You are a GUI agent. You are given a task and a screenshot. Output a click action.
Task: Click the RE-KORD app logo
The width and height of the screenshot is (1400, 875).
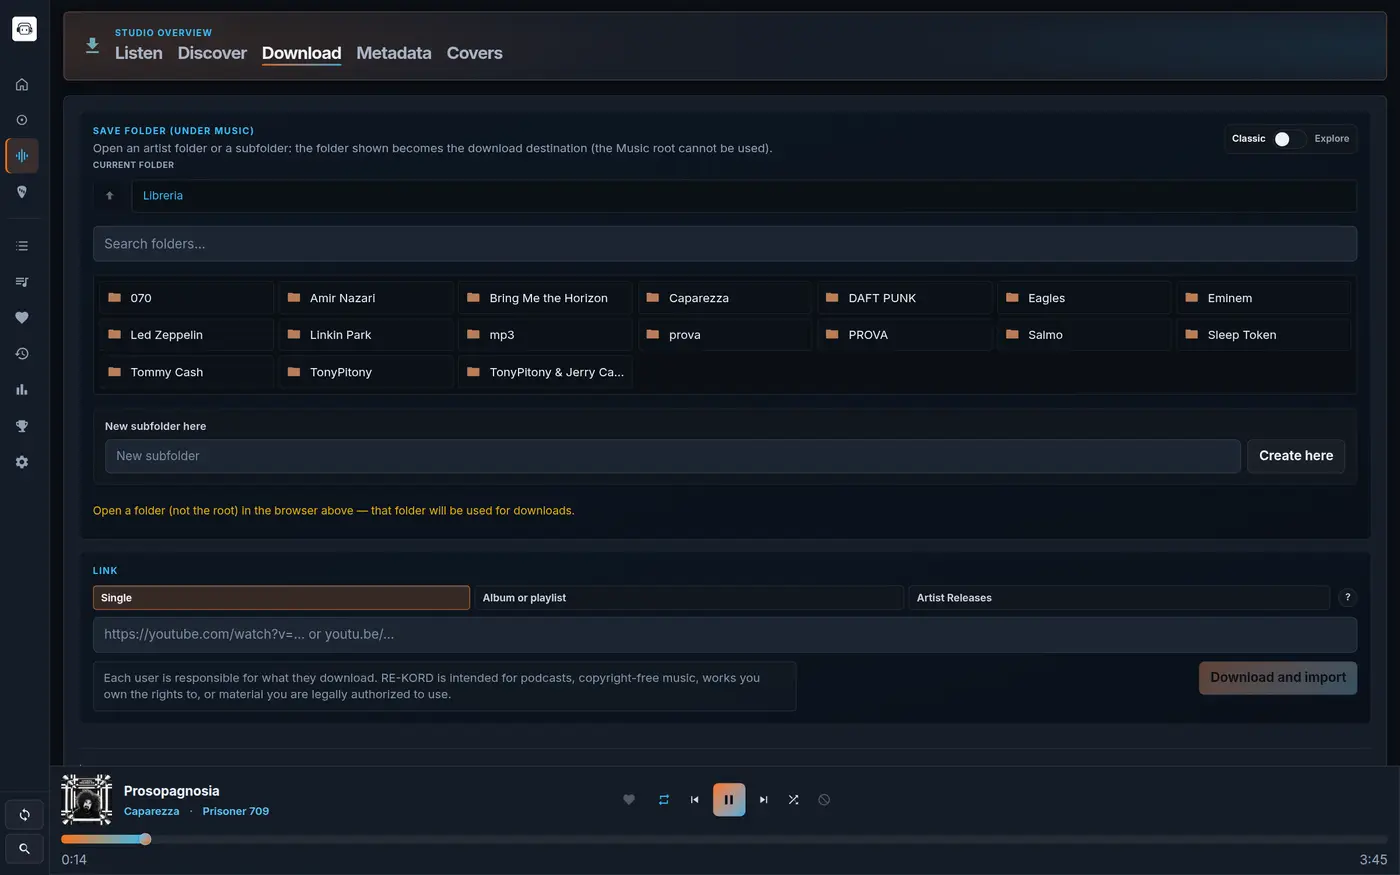click(24, 29)
